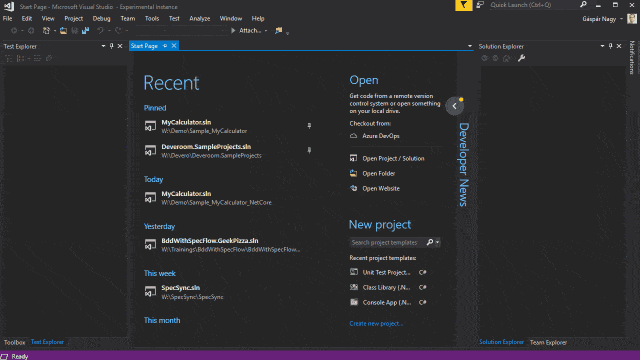Click the vertical Developer News heading
The image size is (640, 360).
click(x=464, y=164)
